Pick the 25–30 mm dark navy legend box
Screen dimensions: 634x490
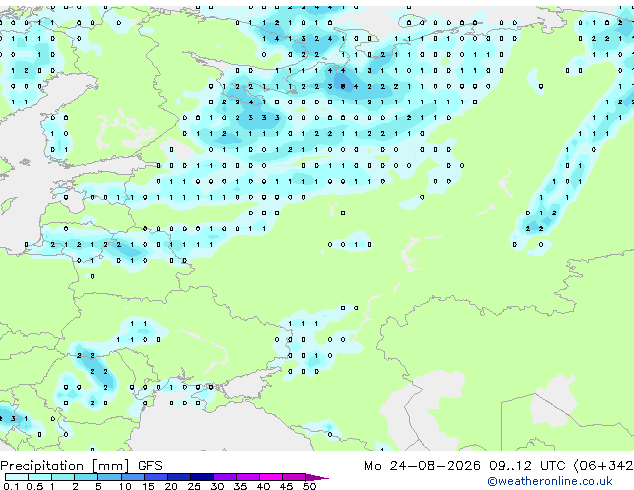[x=201, y=477]
